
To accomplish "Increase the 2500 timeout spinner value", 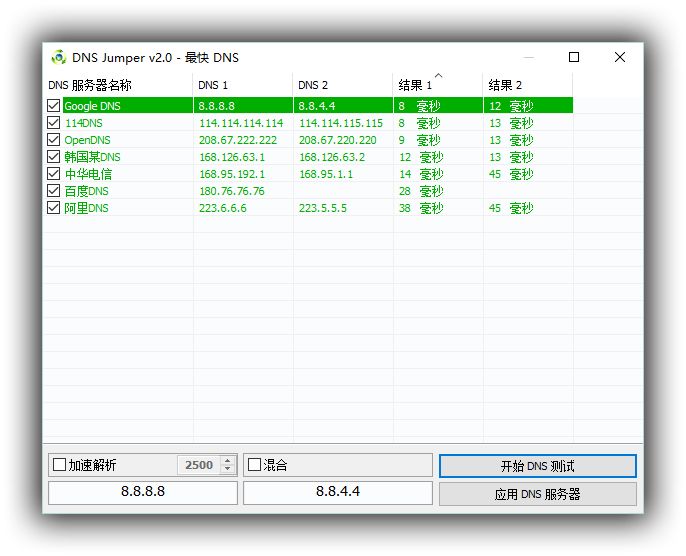I will 228,461.
